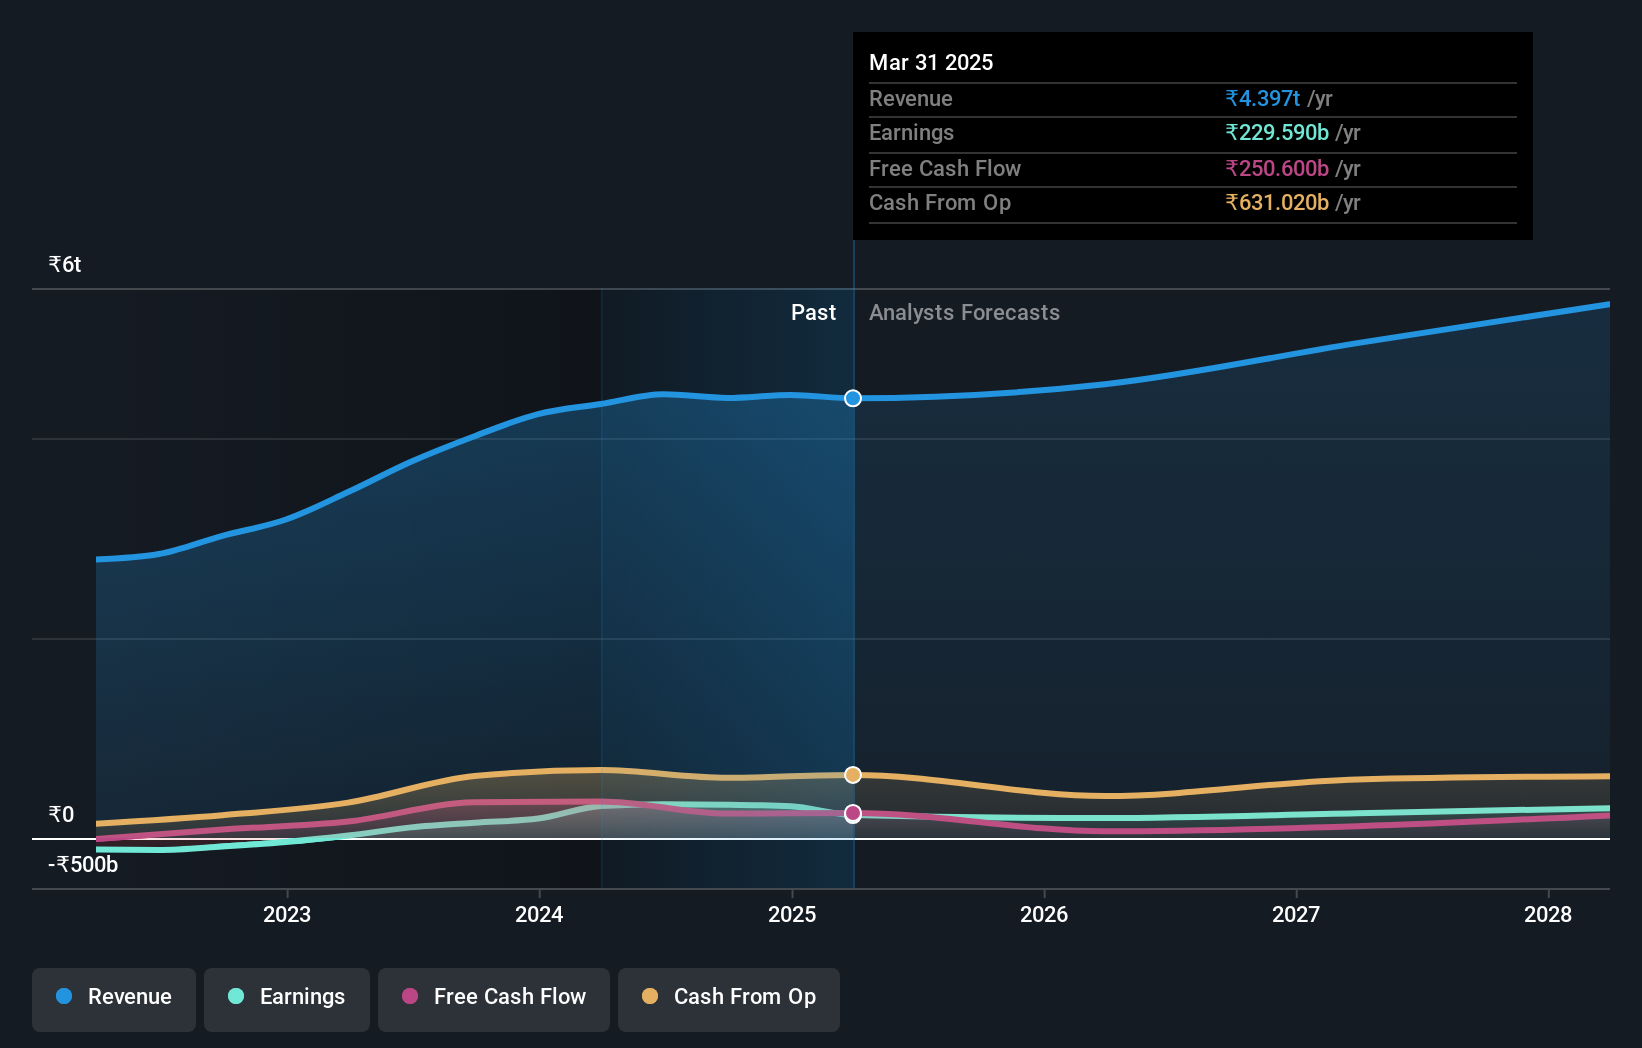Viewport: 1642px width, 1048px height.
Task: Toggle the Cash From Op legend button
Action: pyautogui.click(x=729, y=999)
